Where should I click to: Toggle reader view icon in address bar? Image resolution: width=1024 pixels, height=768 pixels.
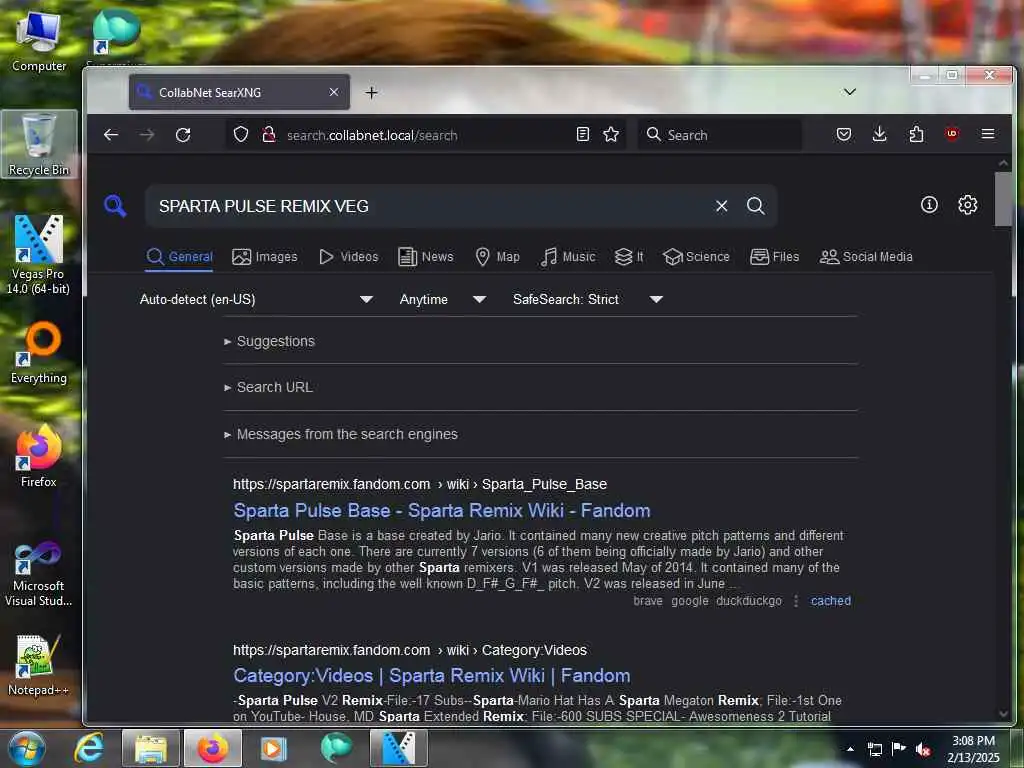tap(583, 135)
